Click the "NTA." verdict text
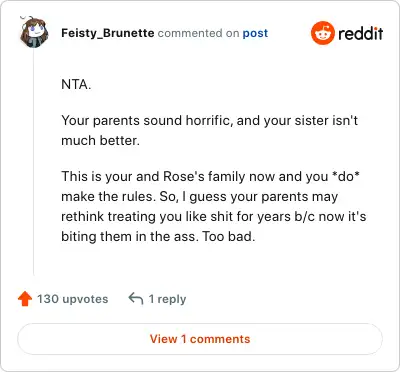The width and height of the screenshot is (400, 372). 76,84
